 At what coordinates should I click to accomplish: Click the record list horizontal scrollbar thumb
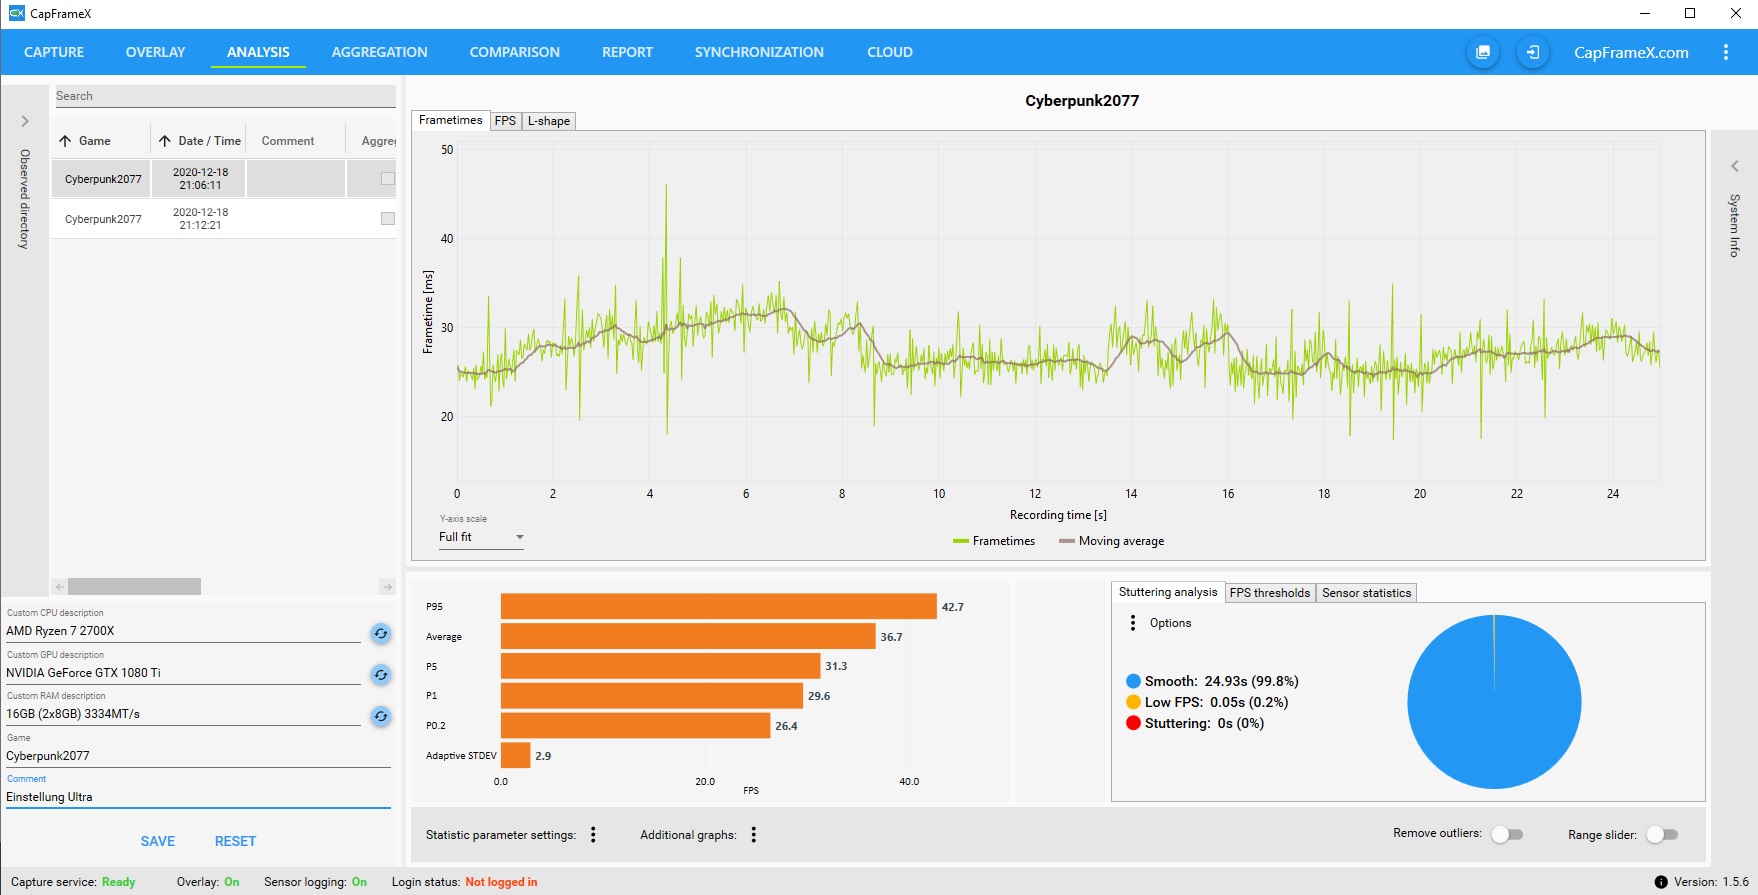click(134, 587)
